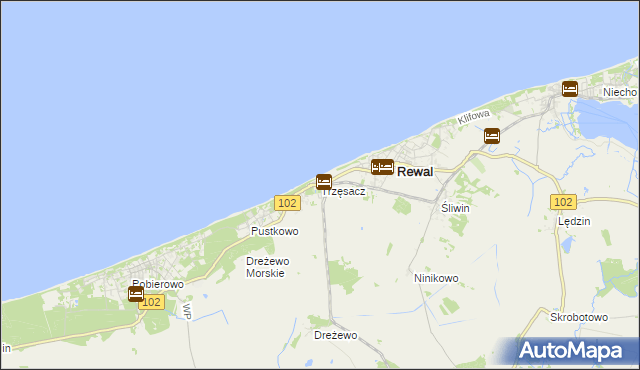Screen dimensions: 640x370
Task: Click the Lędzin village label
Action: coord(574,221)
